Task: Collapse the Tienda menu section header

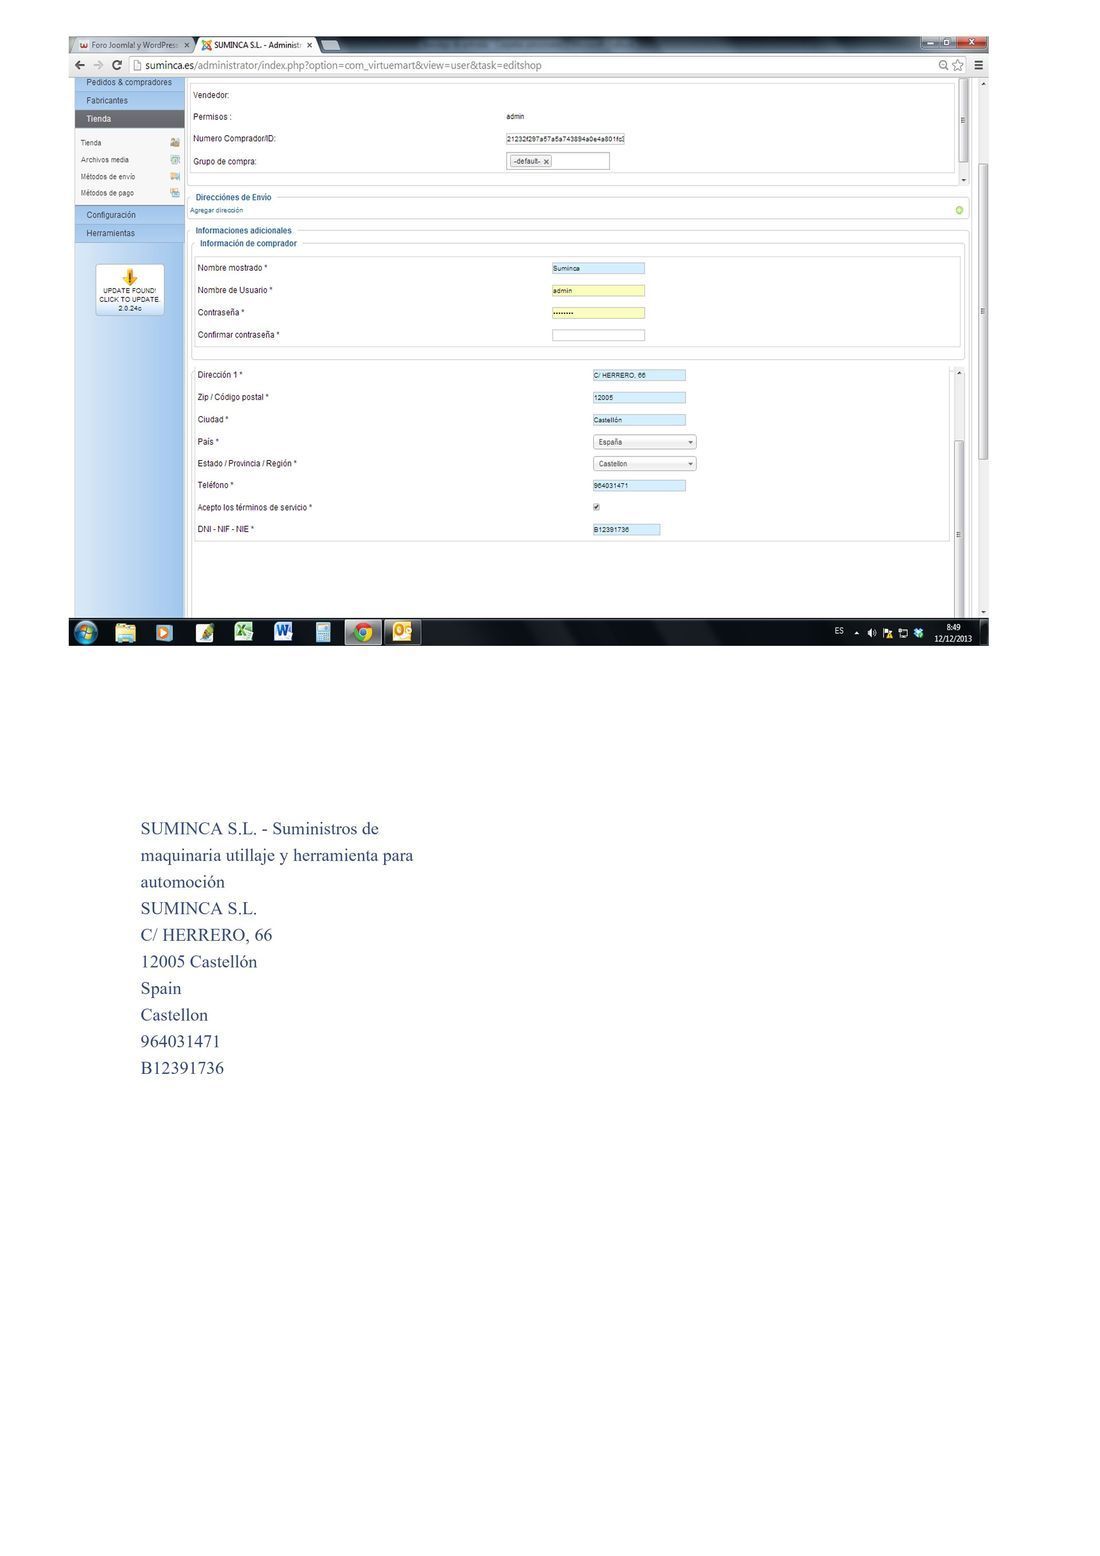Action: 129,118
